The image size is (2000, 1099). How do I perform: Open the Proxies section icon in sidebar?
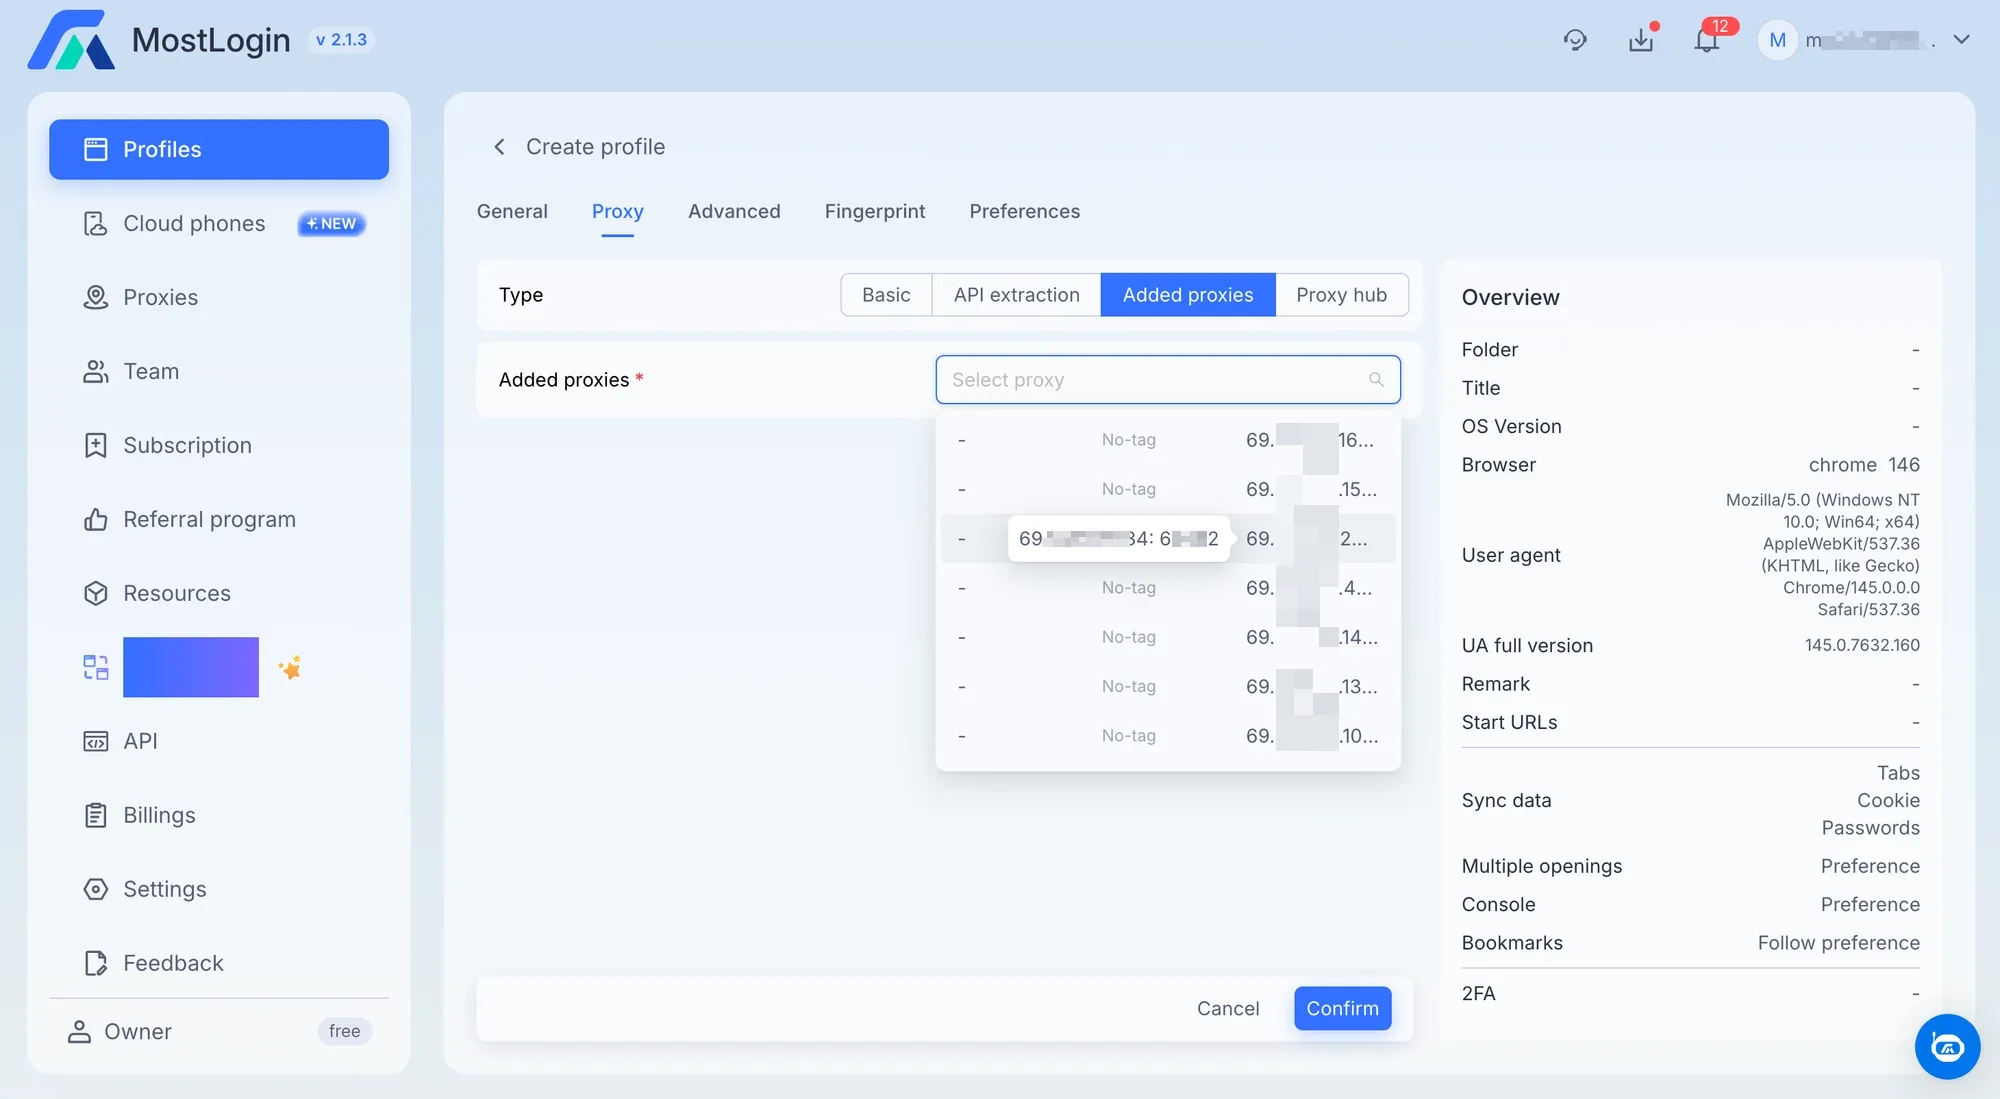(x=95, y=297)
